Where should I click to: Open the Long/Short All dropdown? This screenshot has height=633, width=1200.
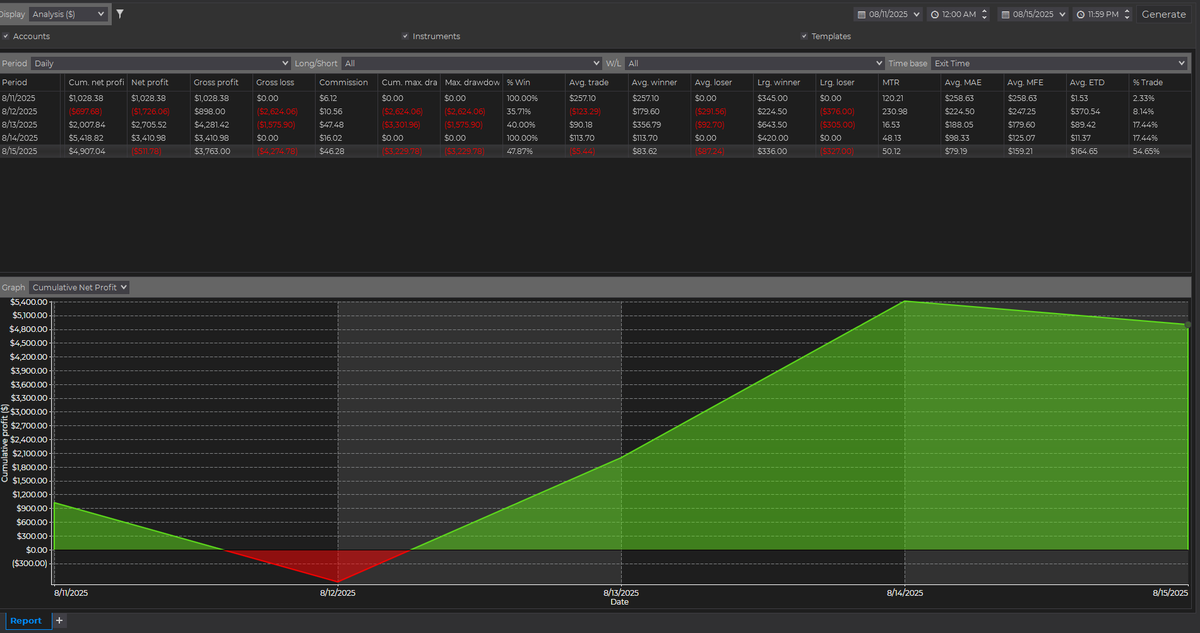[x=472, y=63]
